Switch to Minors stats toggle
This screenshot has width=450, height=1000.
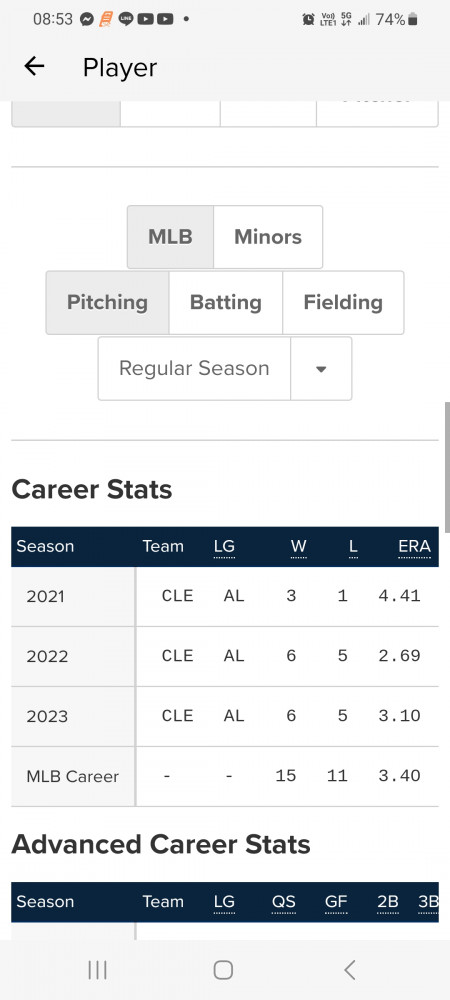268,237
